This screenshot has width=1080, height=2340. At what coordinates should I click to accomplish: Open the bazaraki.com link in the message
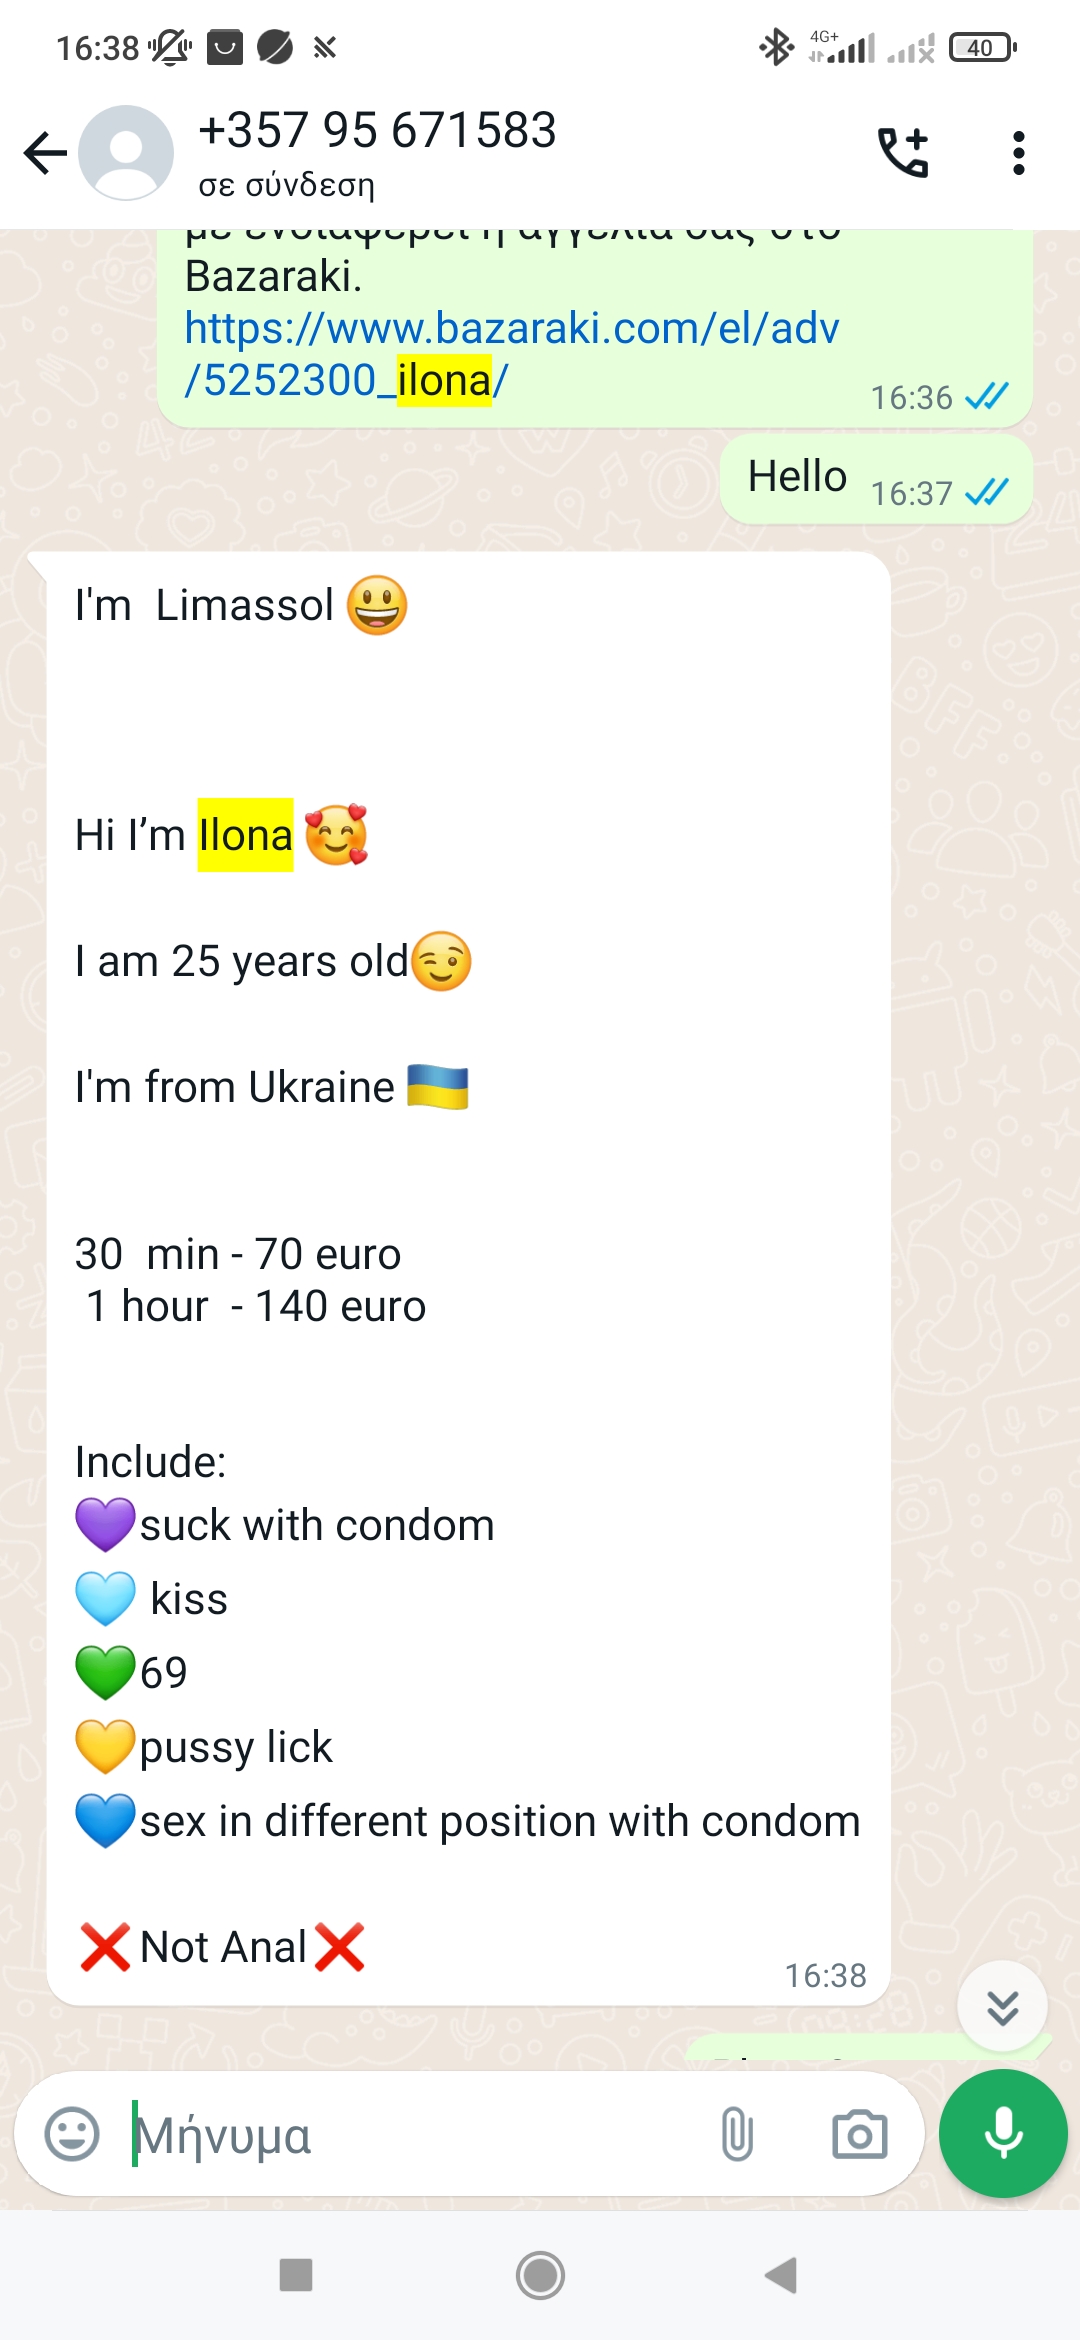(510, 354)
